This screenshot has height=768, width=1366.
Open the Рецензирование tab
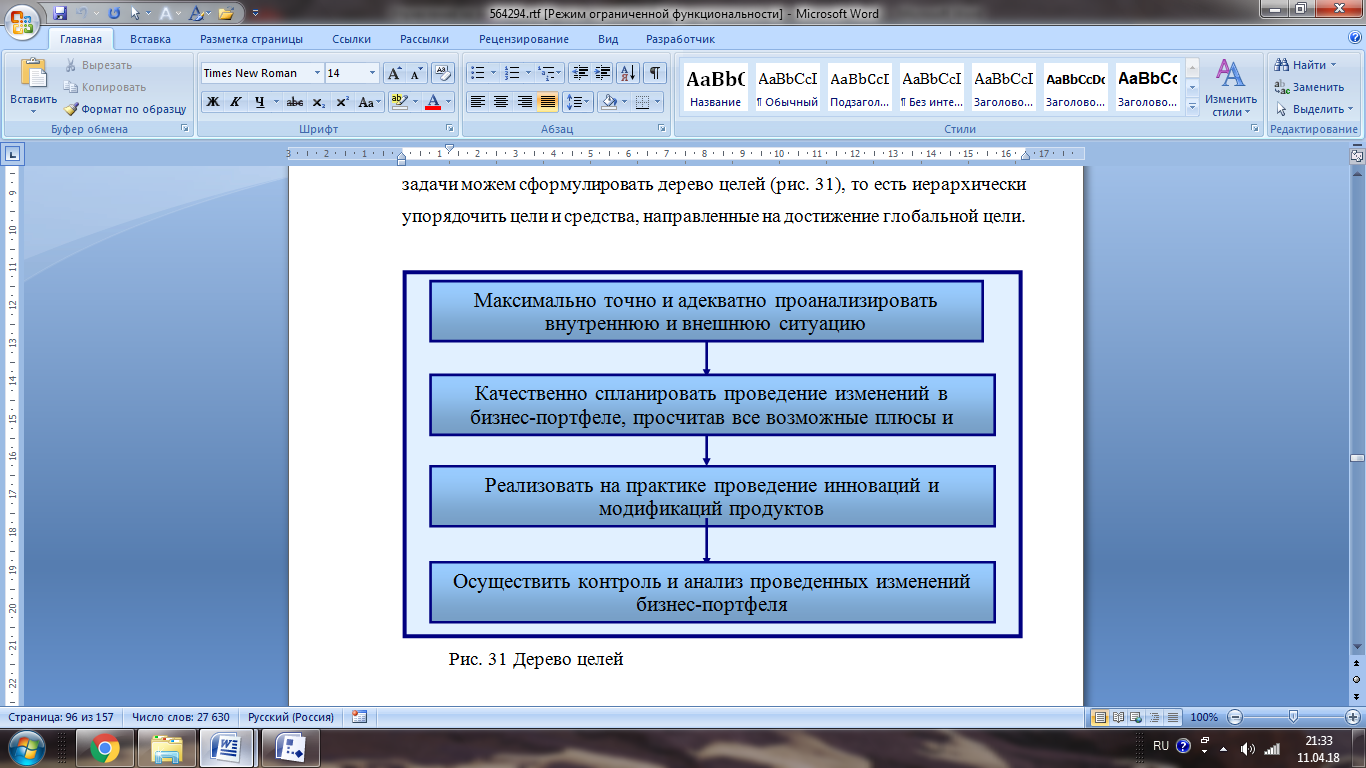click(523, 39)
